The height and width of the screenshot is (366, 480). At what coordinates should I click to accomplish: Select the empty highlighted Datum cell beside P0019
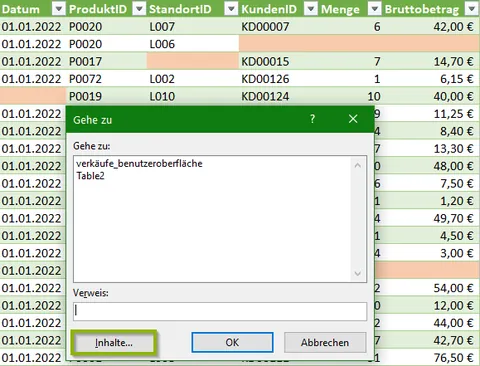pos(33,96)
